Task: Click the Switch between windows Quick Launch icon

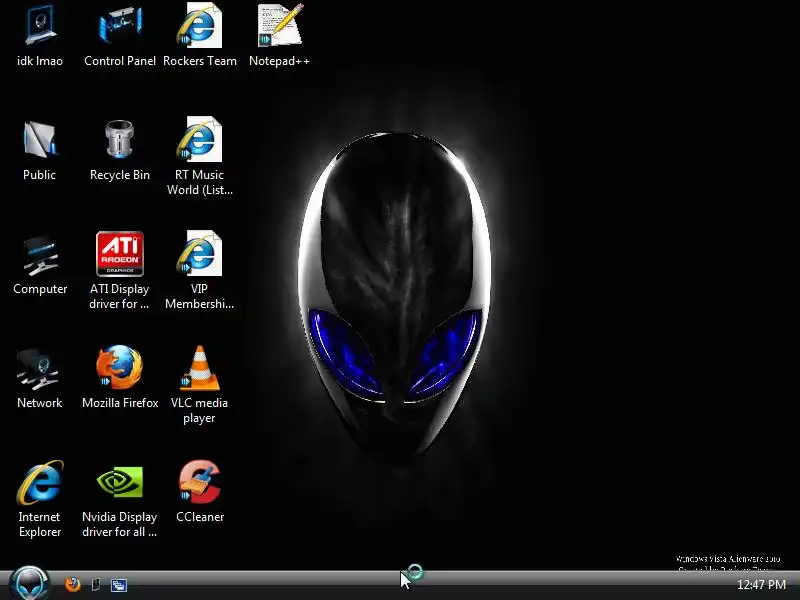Action: 119,585
